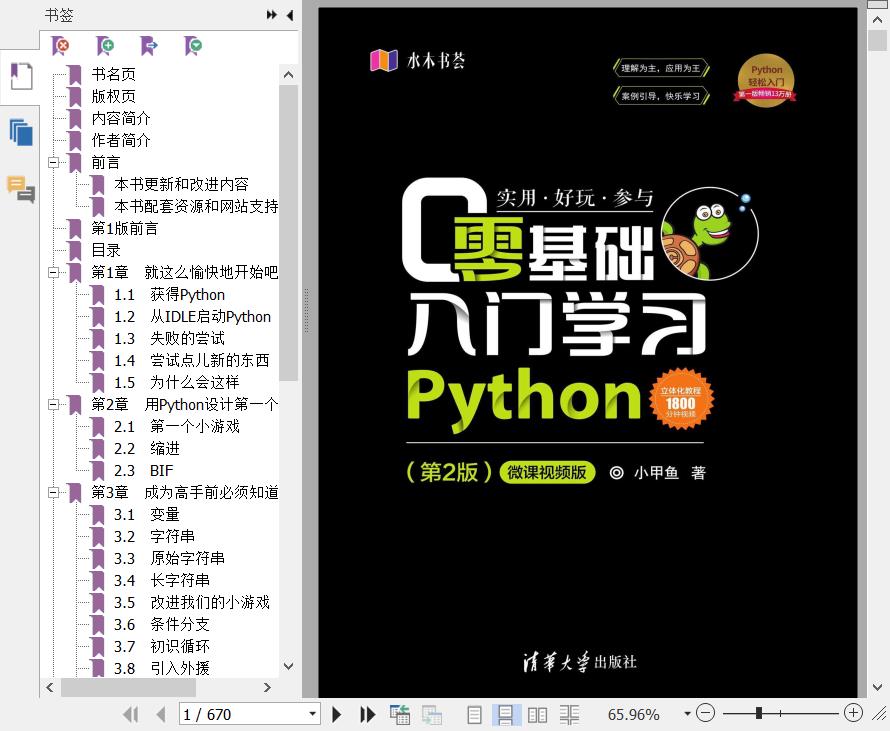Click the greyed next view icon in the bottom bar
The height and width of the screenshot is (731, 890).
(431, 714)
